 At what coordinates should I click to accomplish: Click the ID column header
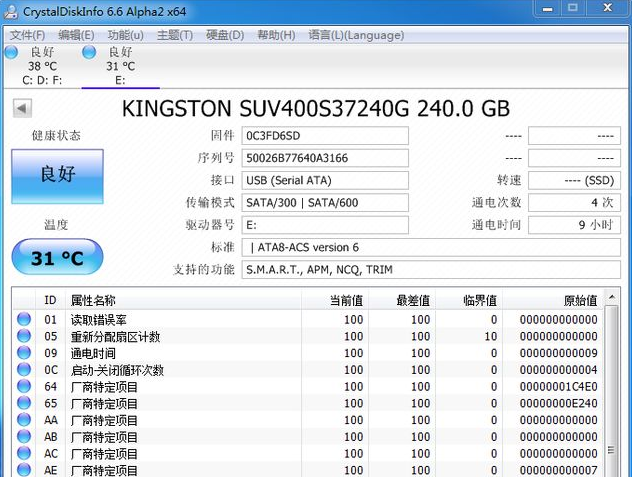(50, 300)
